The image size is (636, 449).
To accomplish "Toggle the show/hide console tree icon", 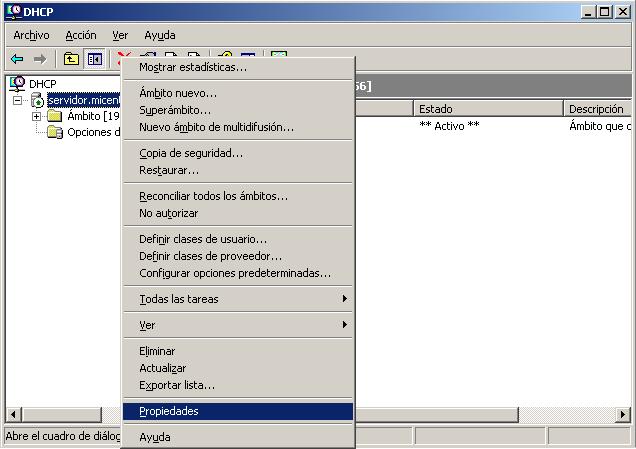I will pos(95,59).
